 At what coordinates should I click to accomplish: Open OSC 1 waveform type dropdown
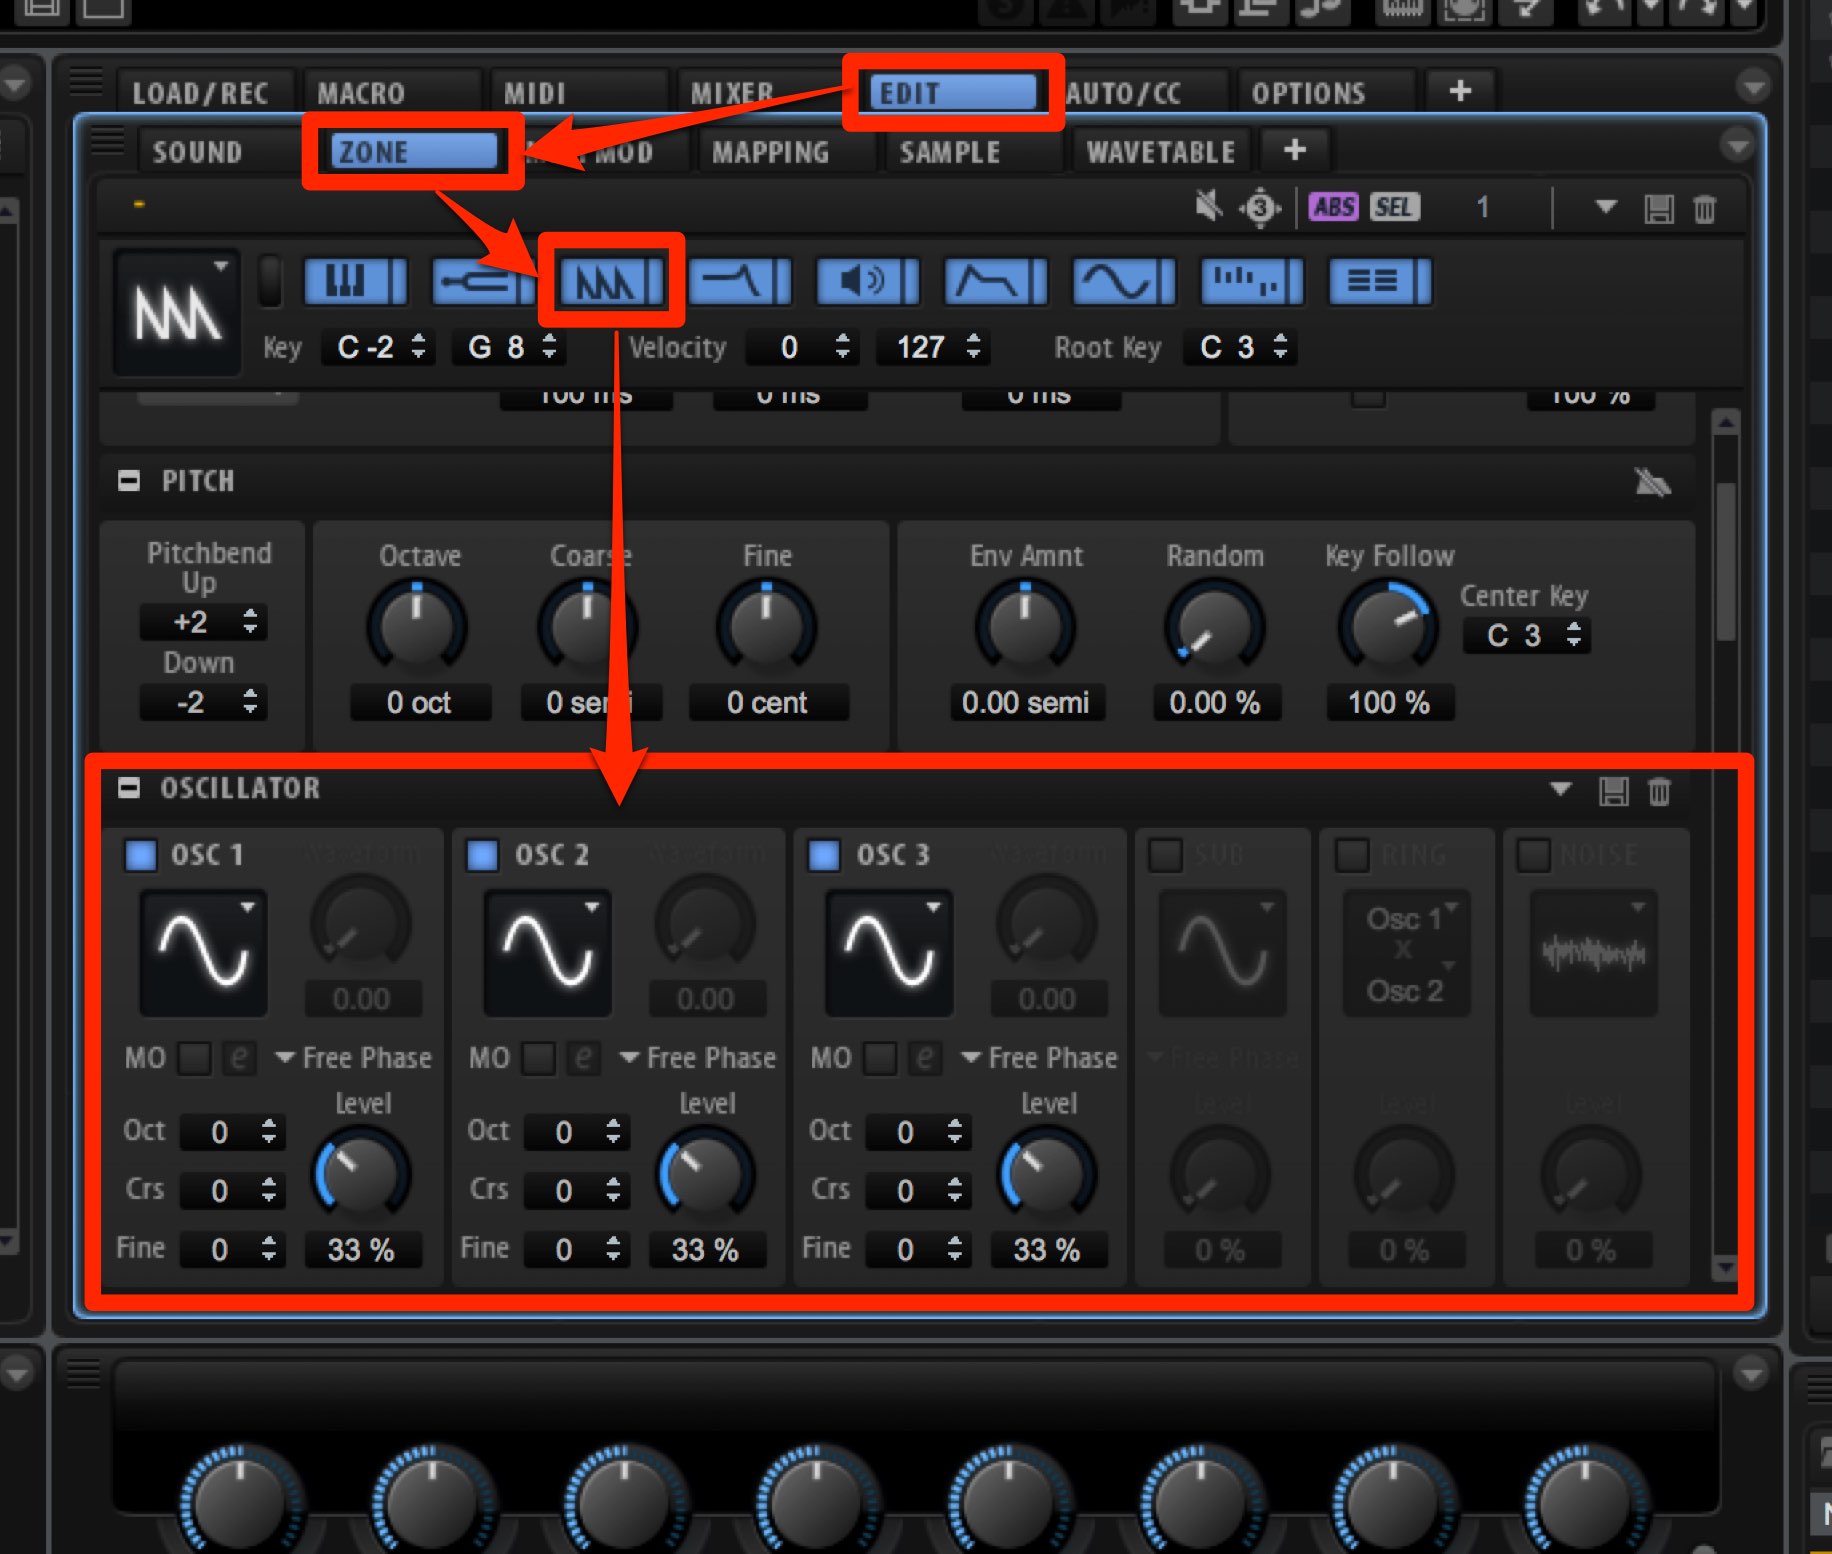pyautogui.click(x=203, y=952)
